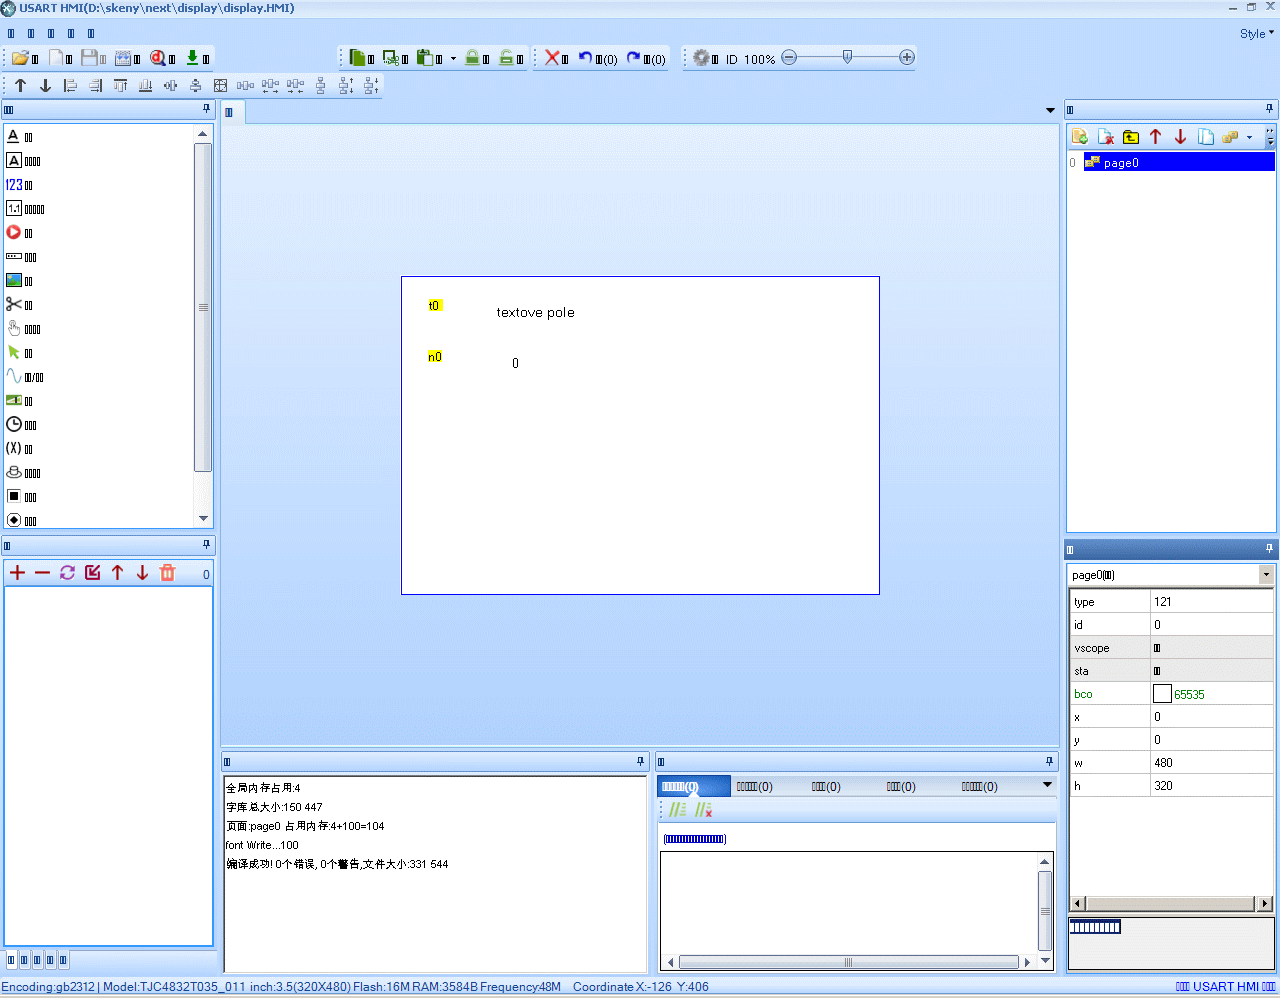Click the green download arrow toolbar icon

[193, 58]
